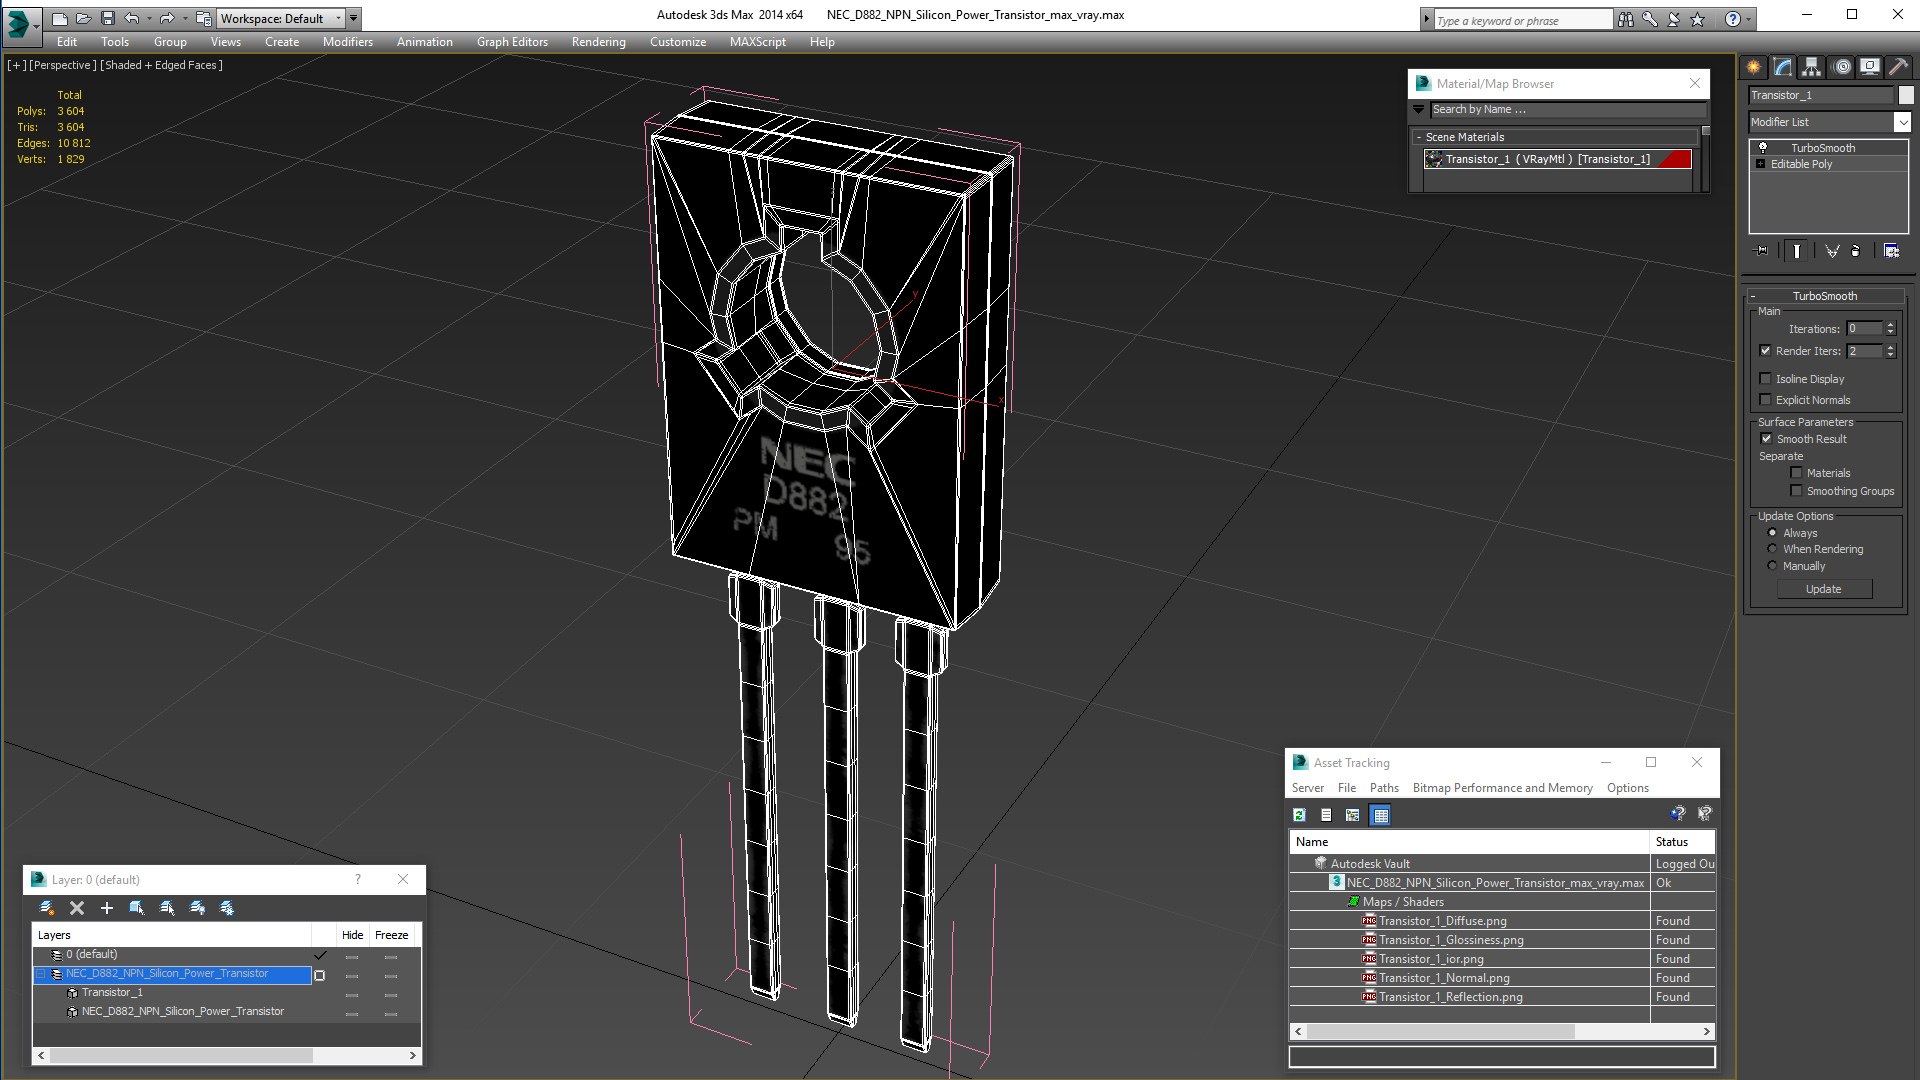
Task: Select the When Rendering update option
Action: click(x=1772, y=549)
